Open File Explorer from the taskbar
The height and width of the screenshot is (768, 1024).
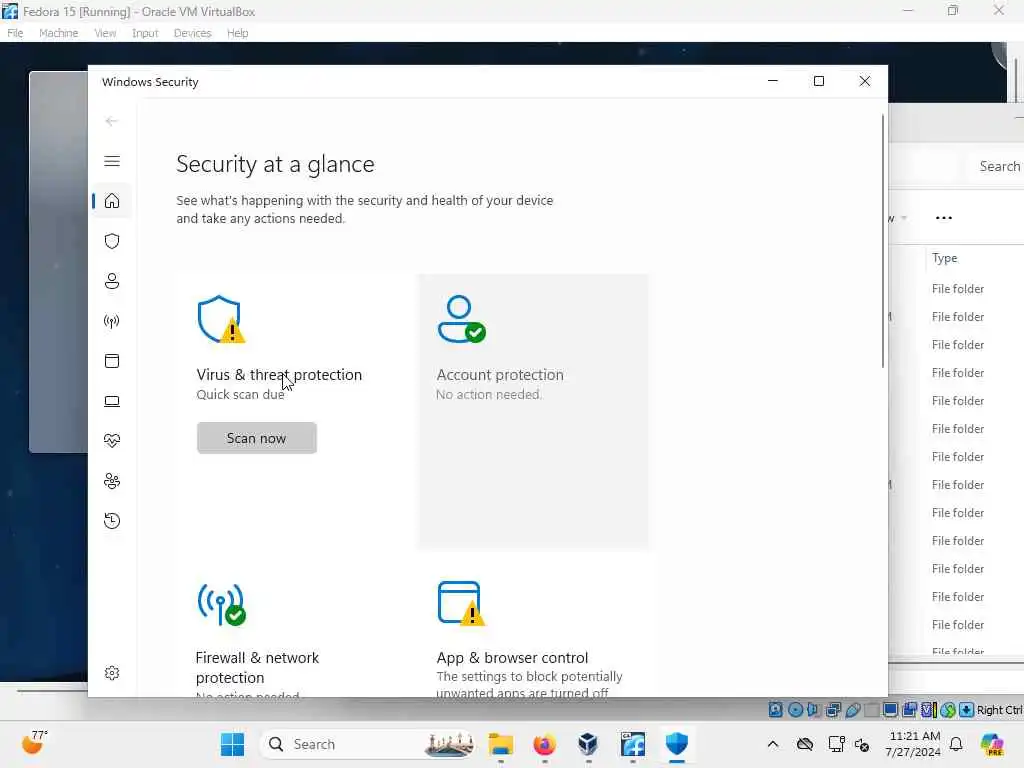[501, 744]
